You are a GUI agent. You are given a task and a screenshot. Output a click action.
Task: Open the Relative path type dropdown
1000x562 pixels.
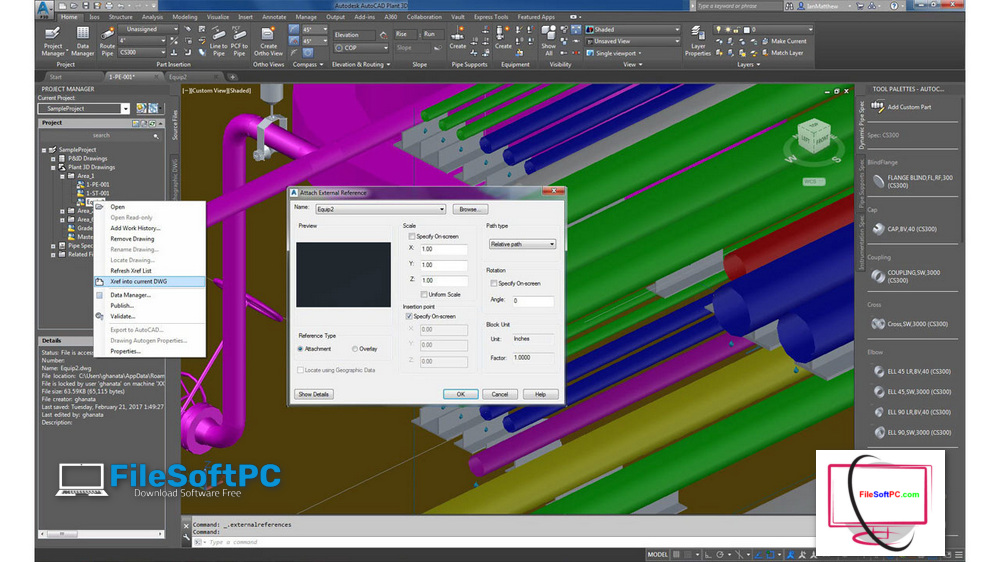point(522,244)
